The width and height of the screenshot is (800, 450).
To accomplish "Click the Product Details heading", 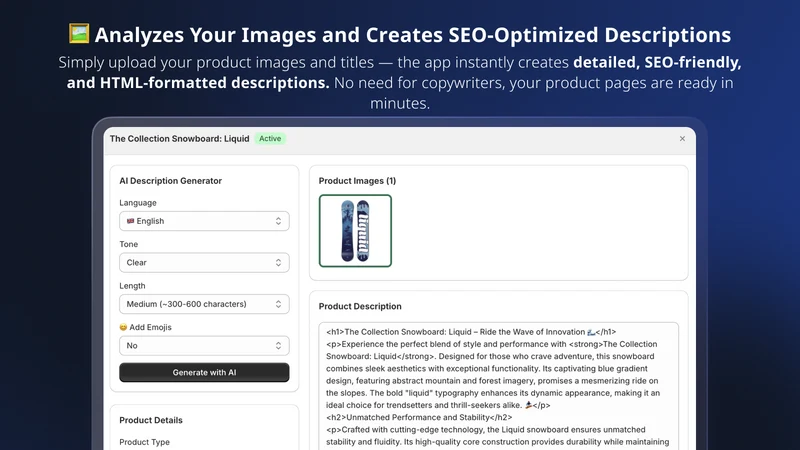I will (x=151, y=420).
